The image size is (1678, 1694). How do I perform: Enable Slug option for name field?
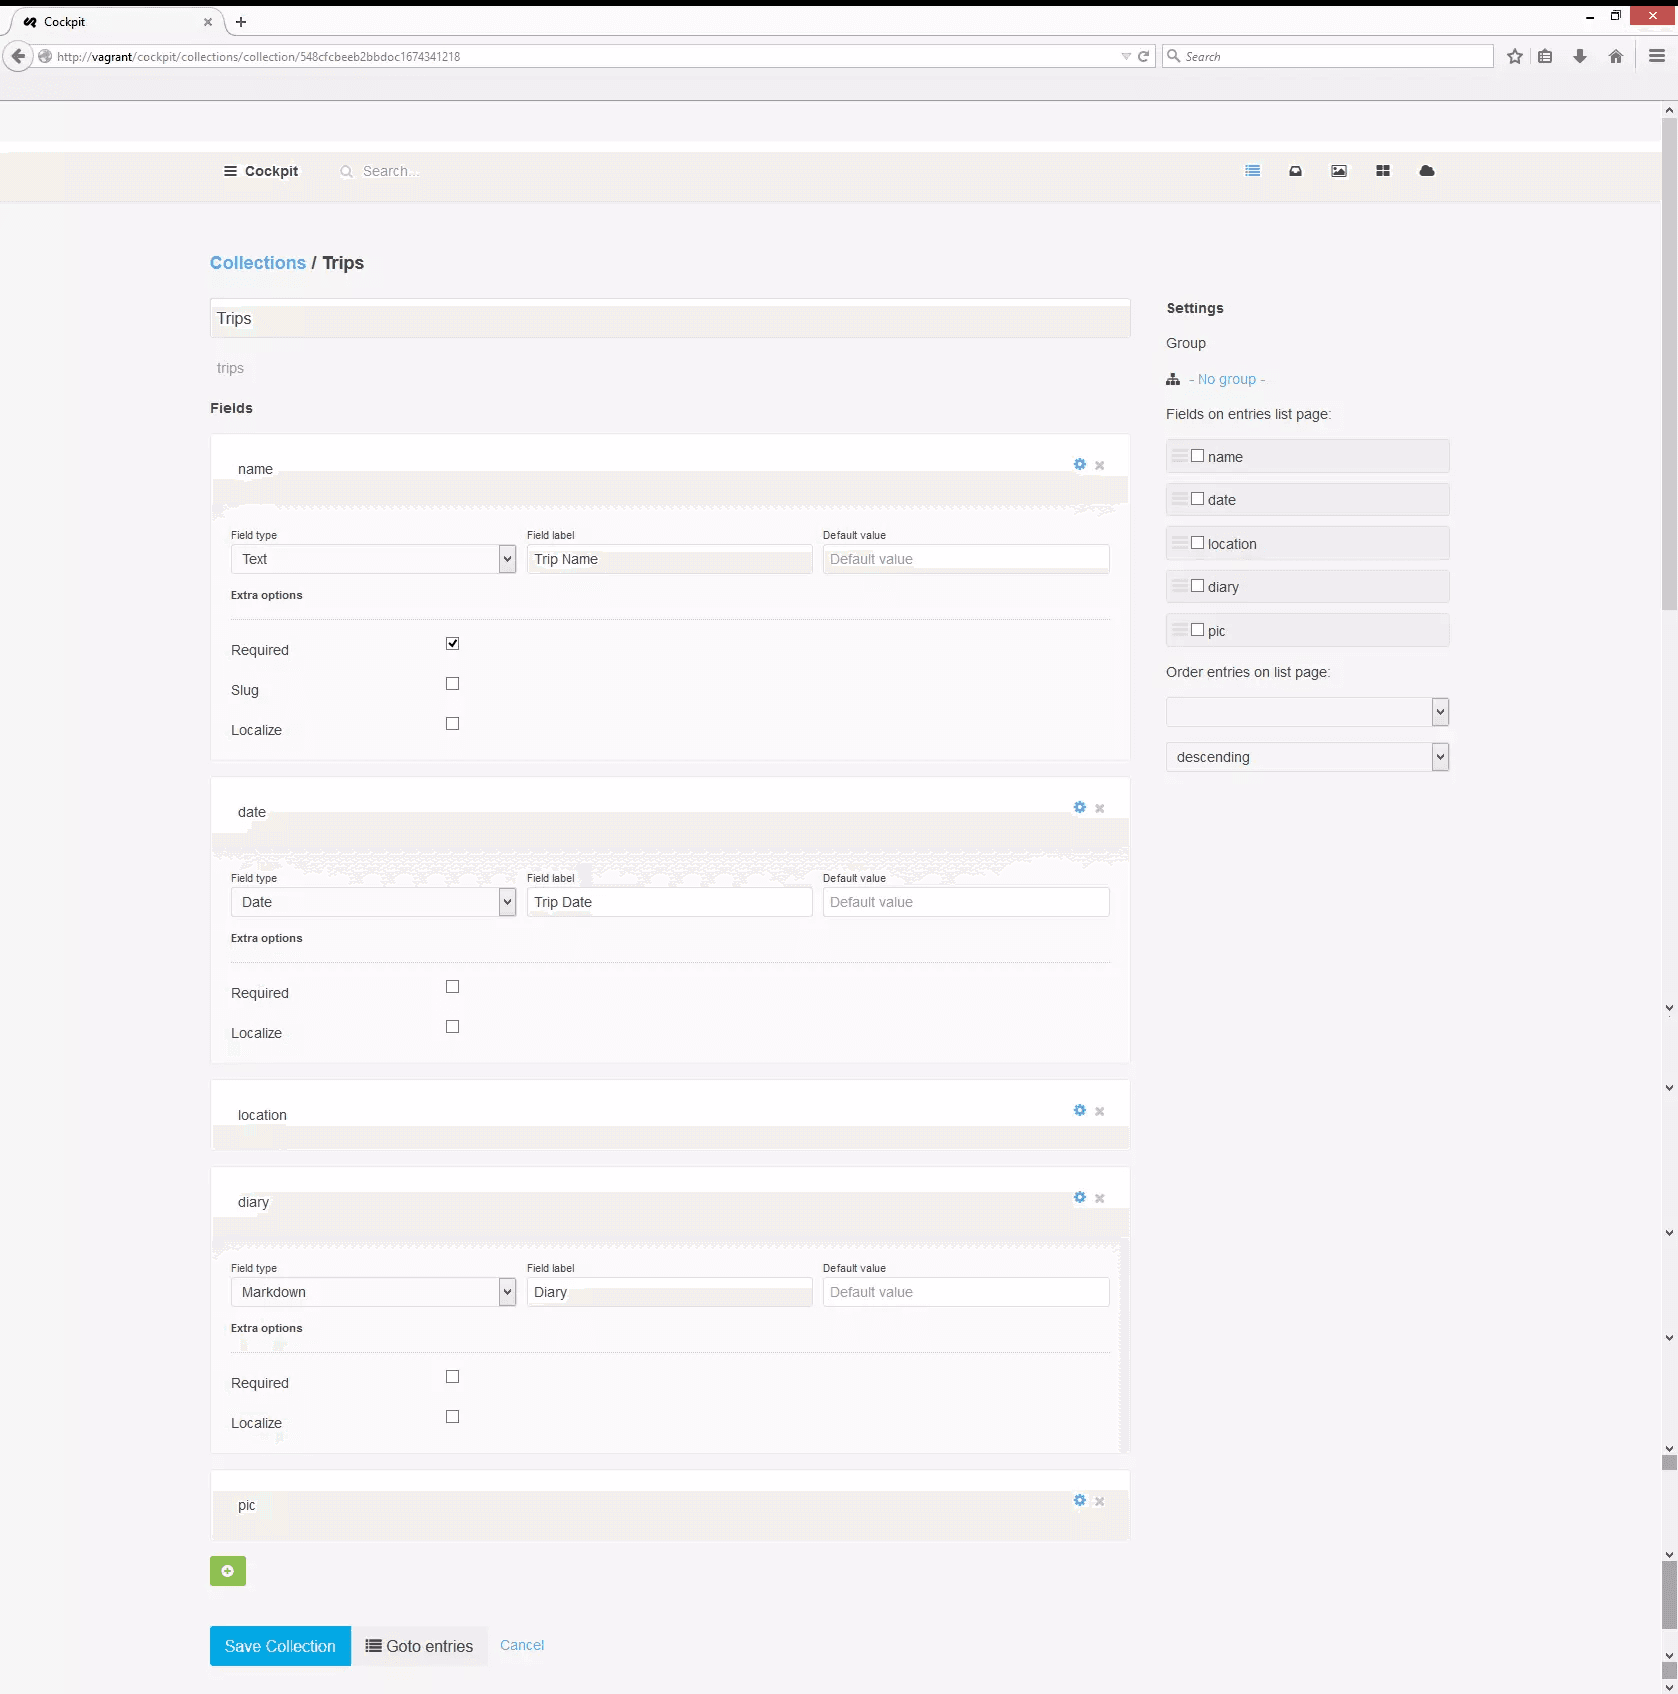[x=452, y=684]
